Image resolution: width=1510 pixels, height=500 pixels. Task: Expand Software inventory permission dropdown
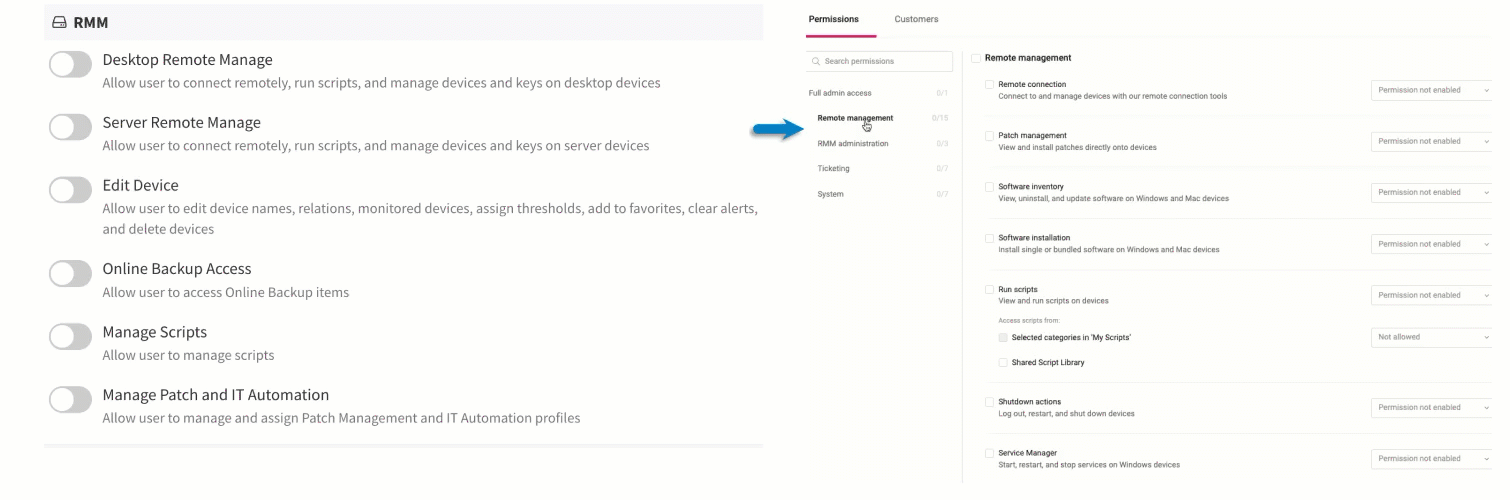1431,192
